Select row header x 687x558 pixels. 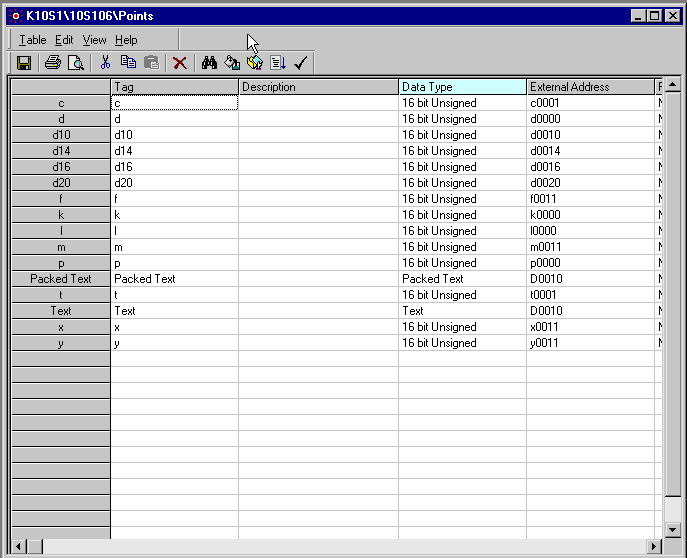click(61, 327)
